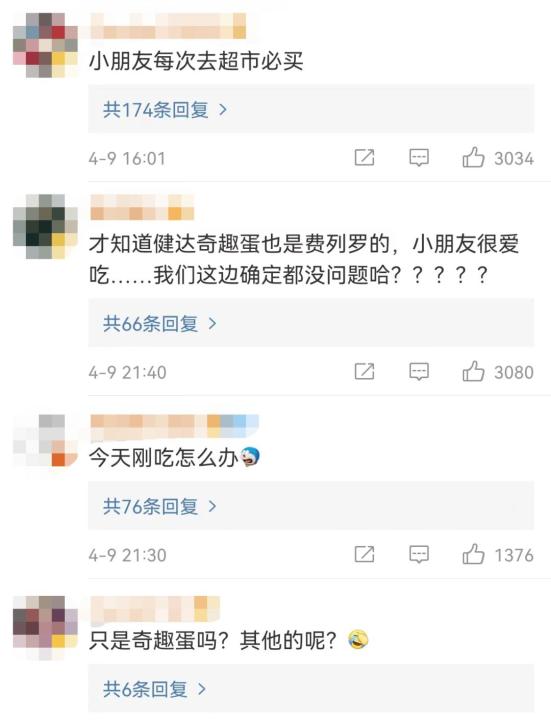Image resolution: width=551 pixels, height=723 pixels.
Task: Open username above 今天刚吃怎么办 comment
Action: (174, 425)
